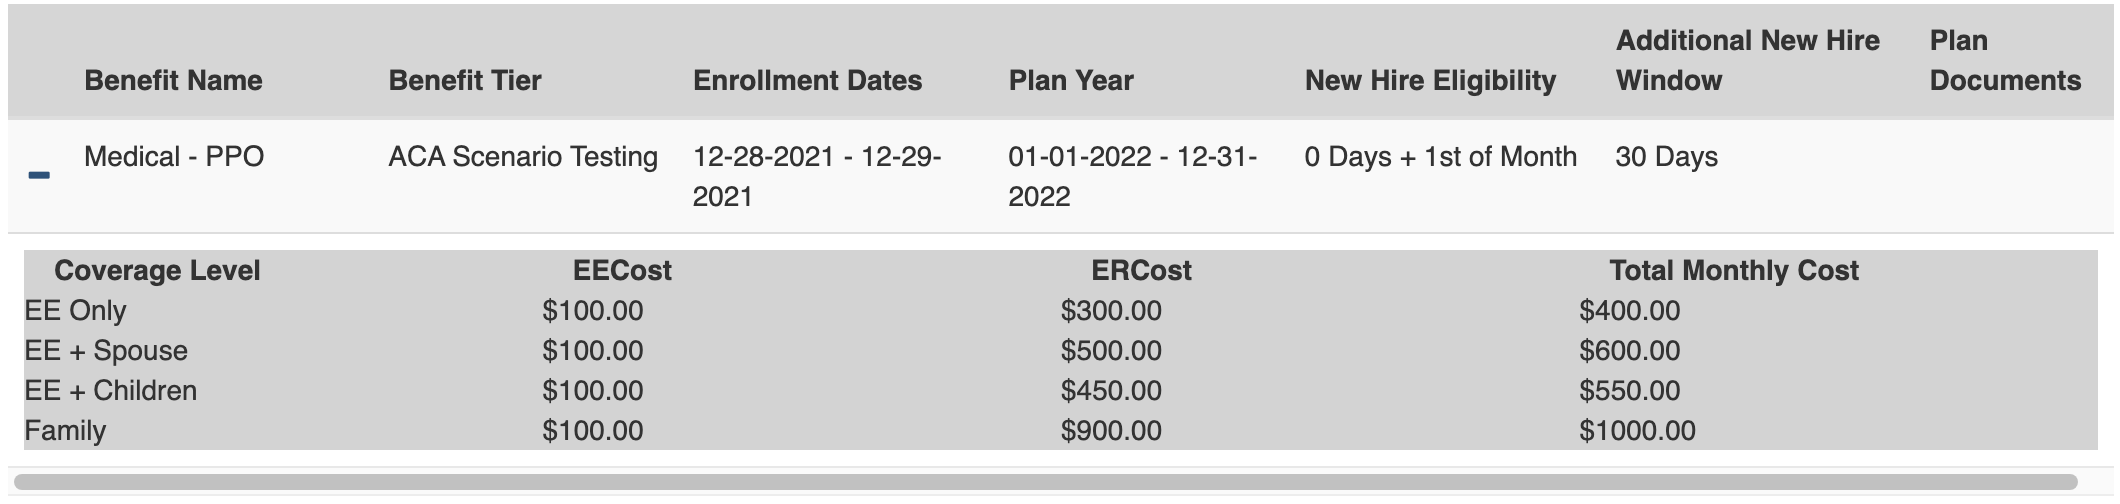Click the Additional New Hire Window header
Viewport: 2120px width, 504px height.
point(1747,60)
